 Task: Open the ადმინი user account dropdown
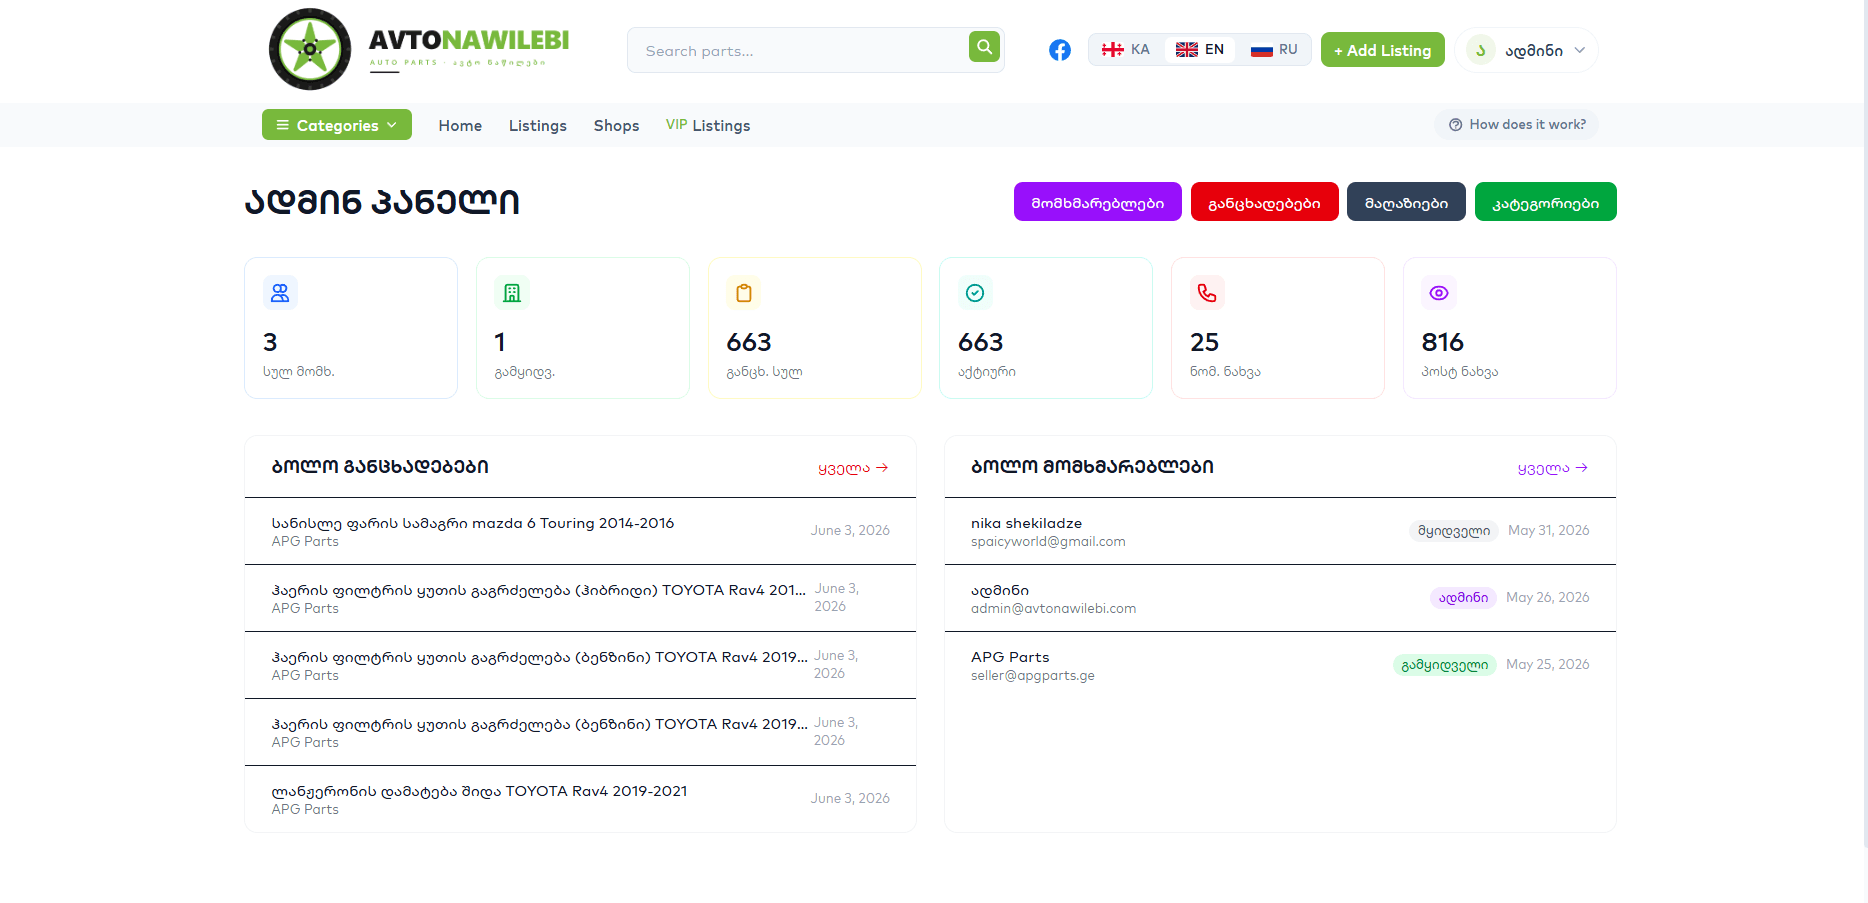[1526, 50]
